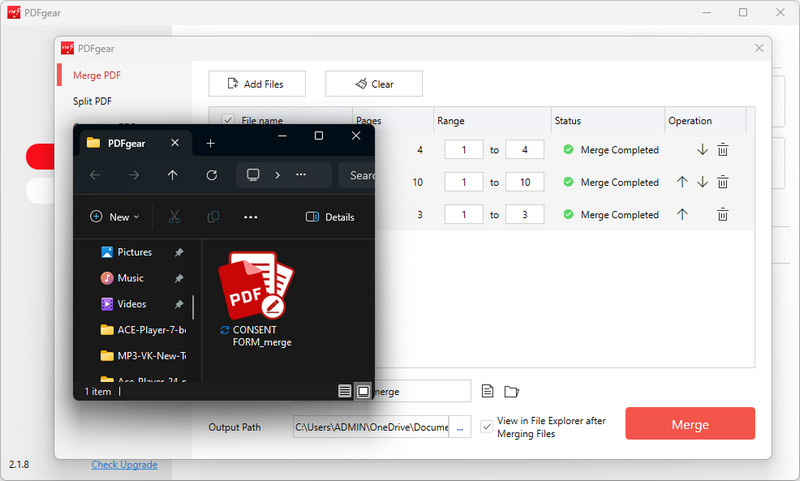This screenshot has height=481, width=800.
Task: Click the range end field showing 3
Action: click(524, 215)
